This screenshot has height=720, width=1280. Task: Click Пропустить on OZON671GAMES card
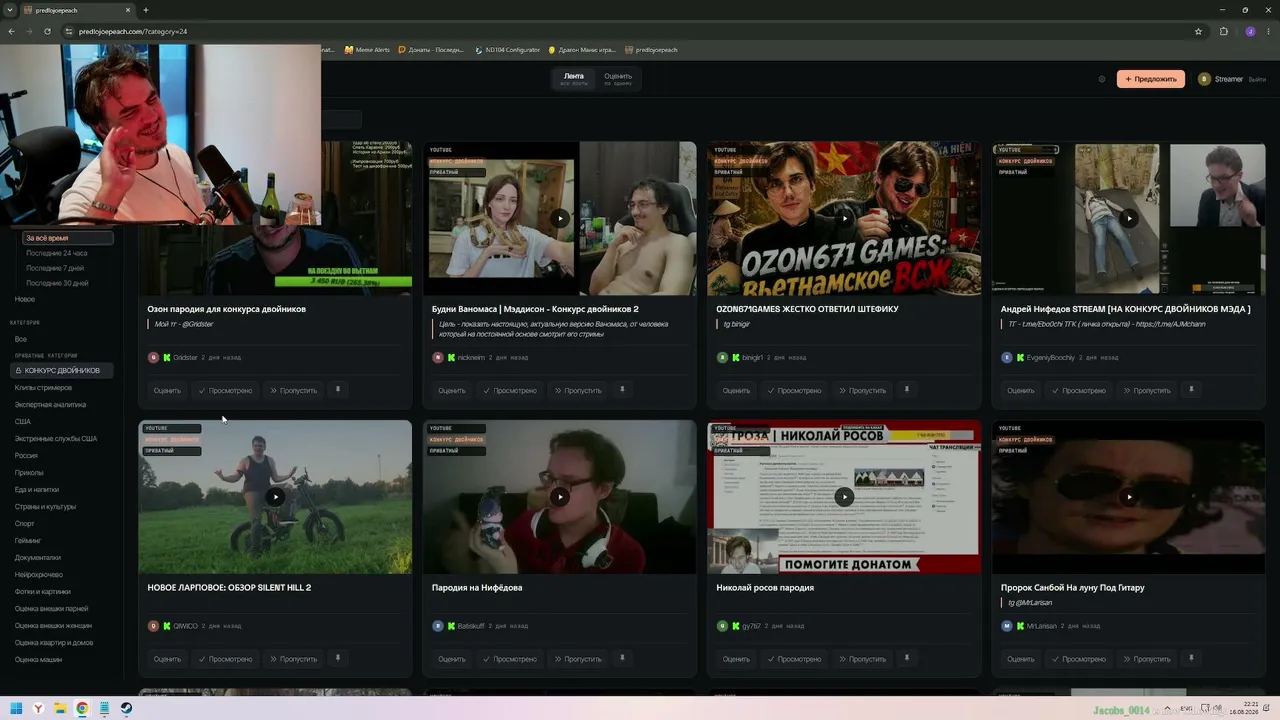pyautogui.click(x=862, y=390)
